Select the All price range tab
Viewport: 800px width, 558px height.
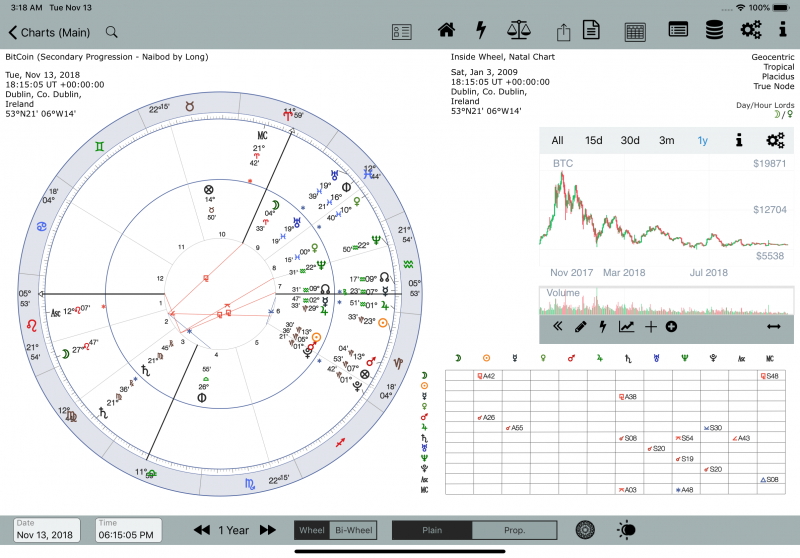(x=558, y=140)
